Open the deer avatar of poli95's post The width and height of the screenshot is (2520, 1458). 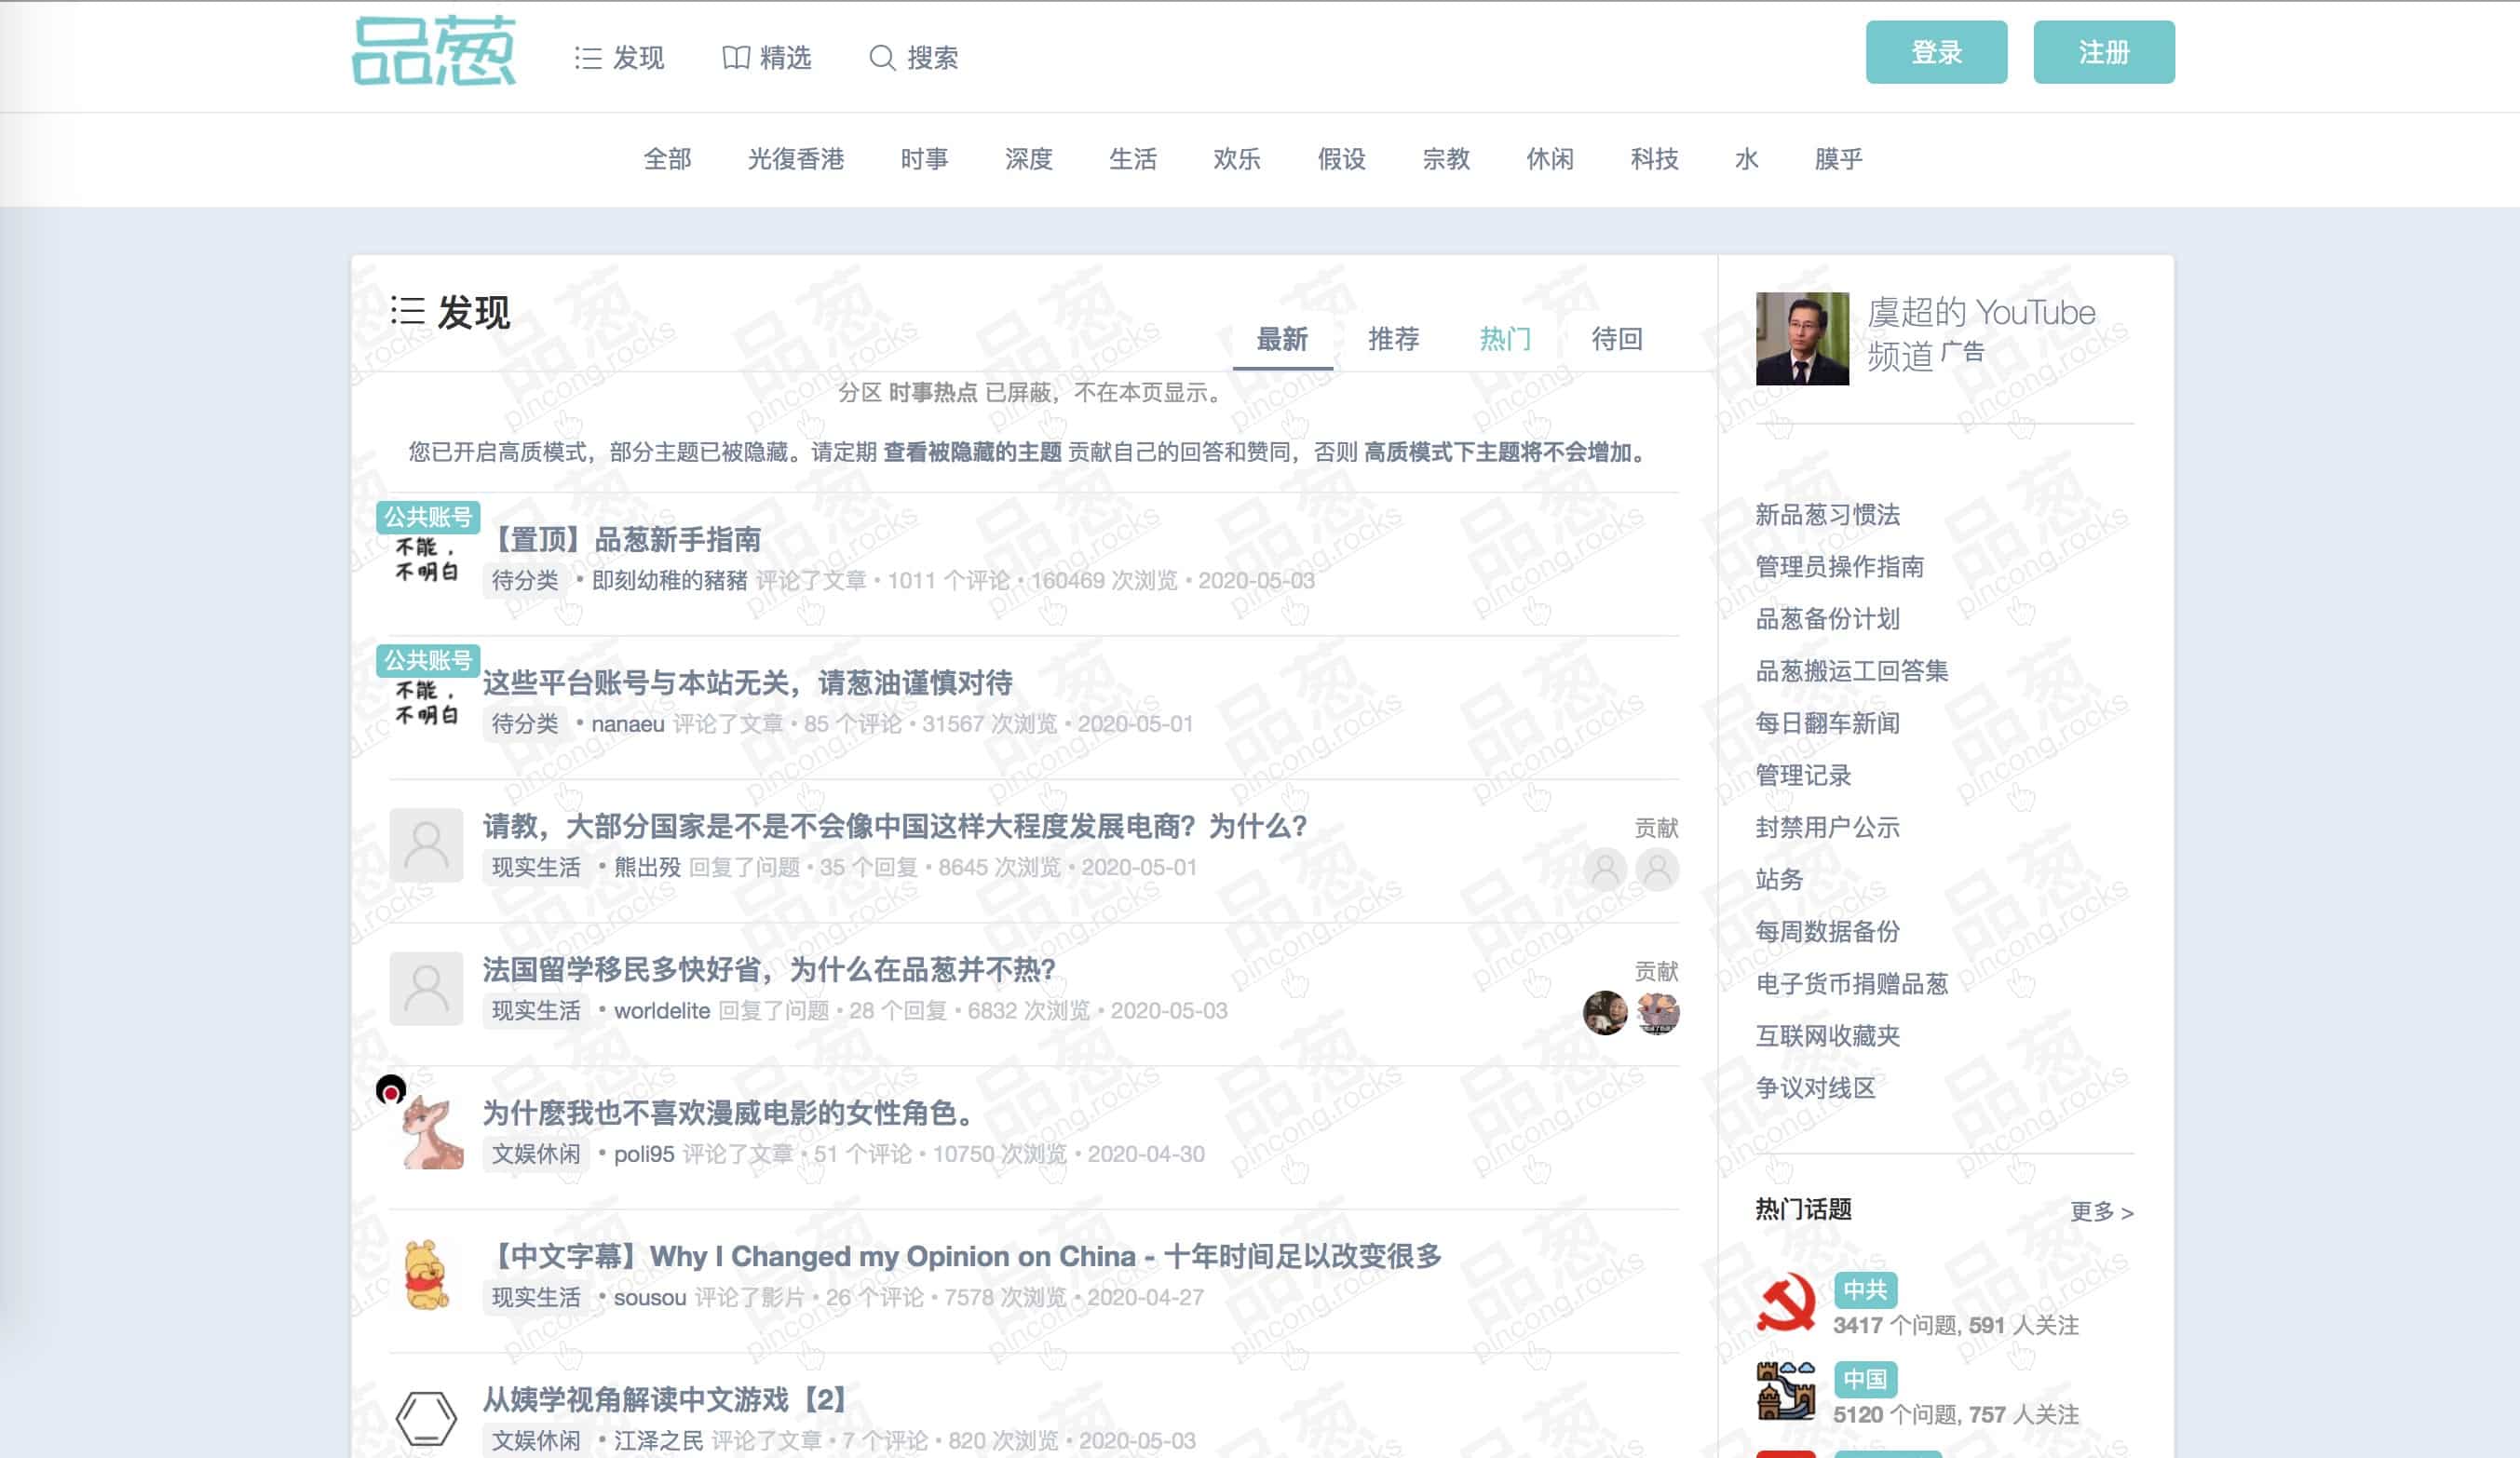tap(426, 1132)
